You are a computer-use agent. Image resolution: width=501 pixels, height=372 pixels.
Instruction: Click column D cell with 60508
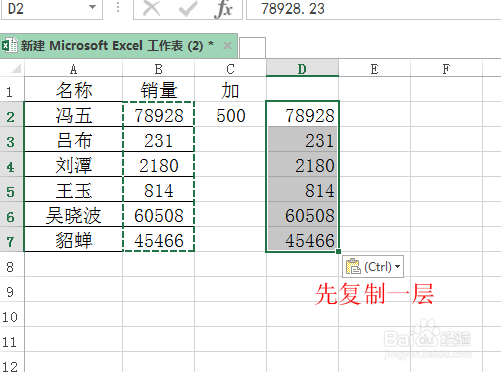tap(302, 214)
